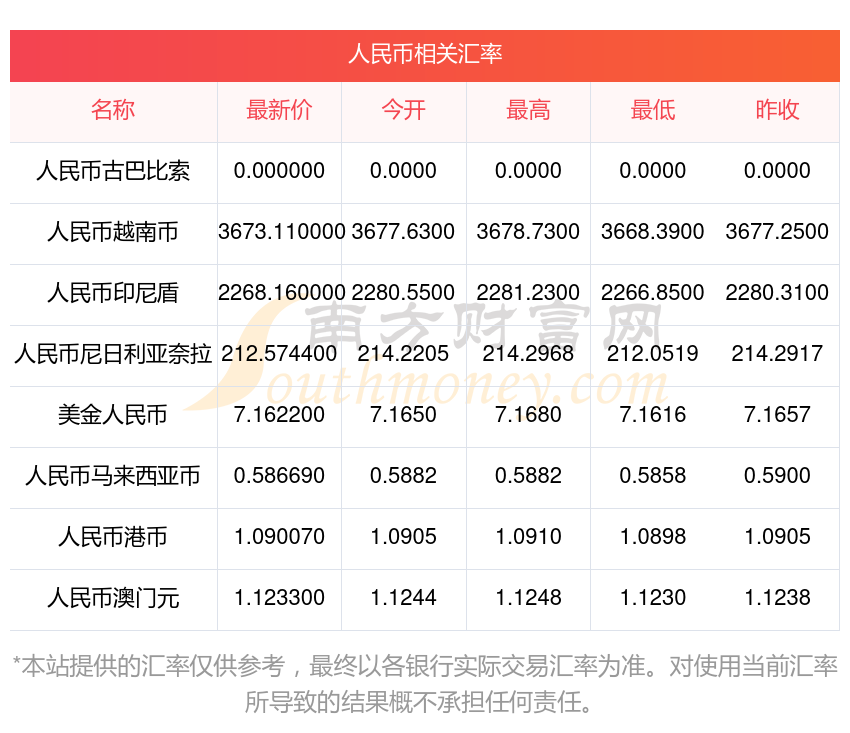Screen dimensions: 850x733
Task: Click the 美金人民币 row name
Action: [x=113, y=415]
